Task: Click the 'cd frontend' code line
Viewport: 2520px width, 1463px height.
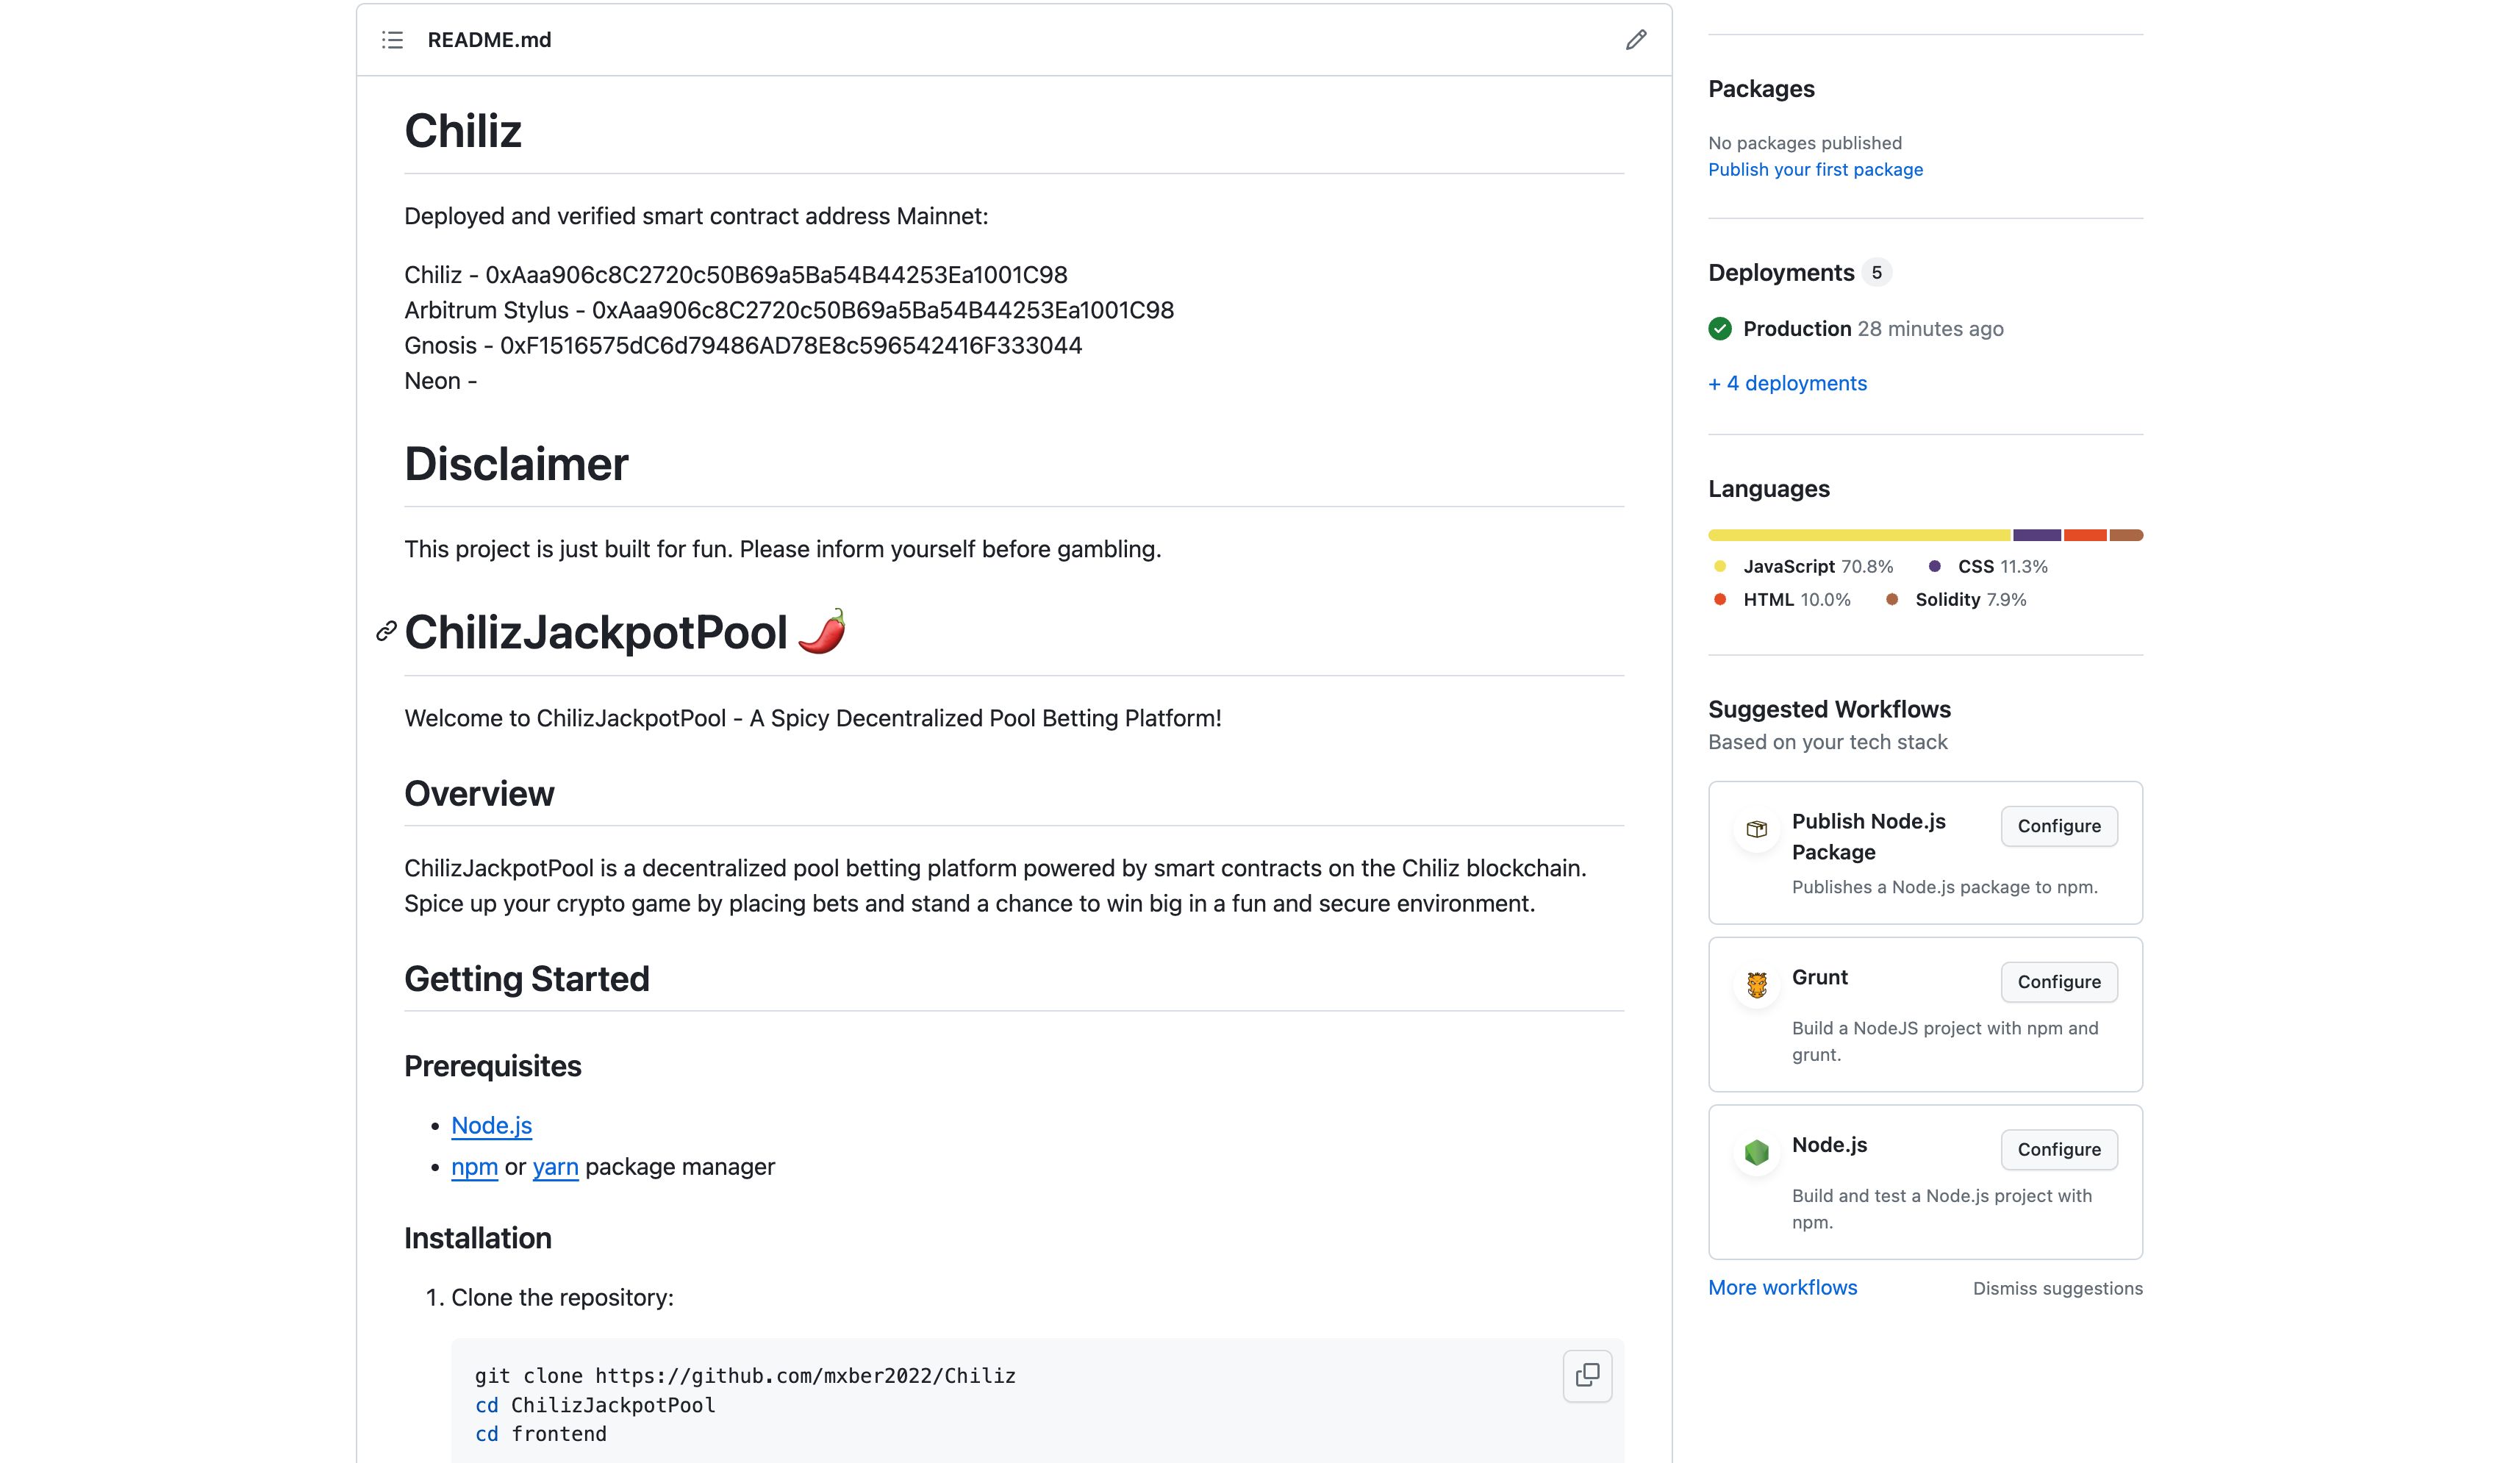Action: coord(541,1434)
